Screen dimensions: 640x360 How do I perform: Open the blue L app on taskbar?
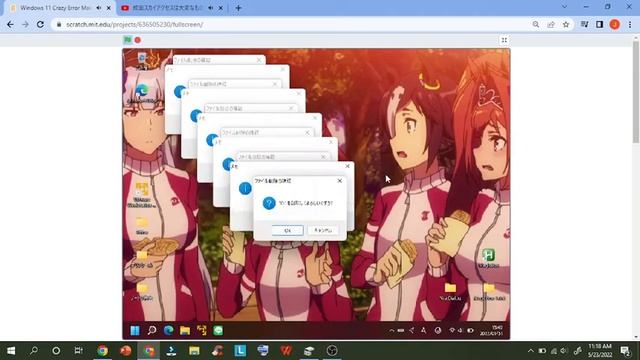(x=240, y=351)
